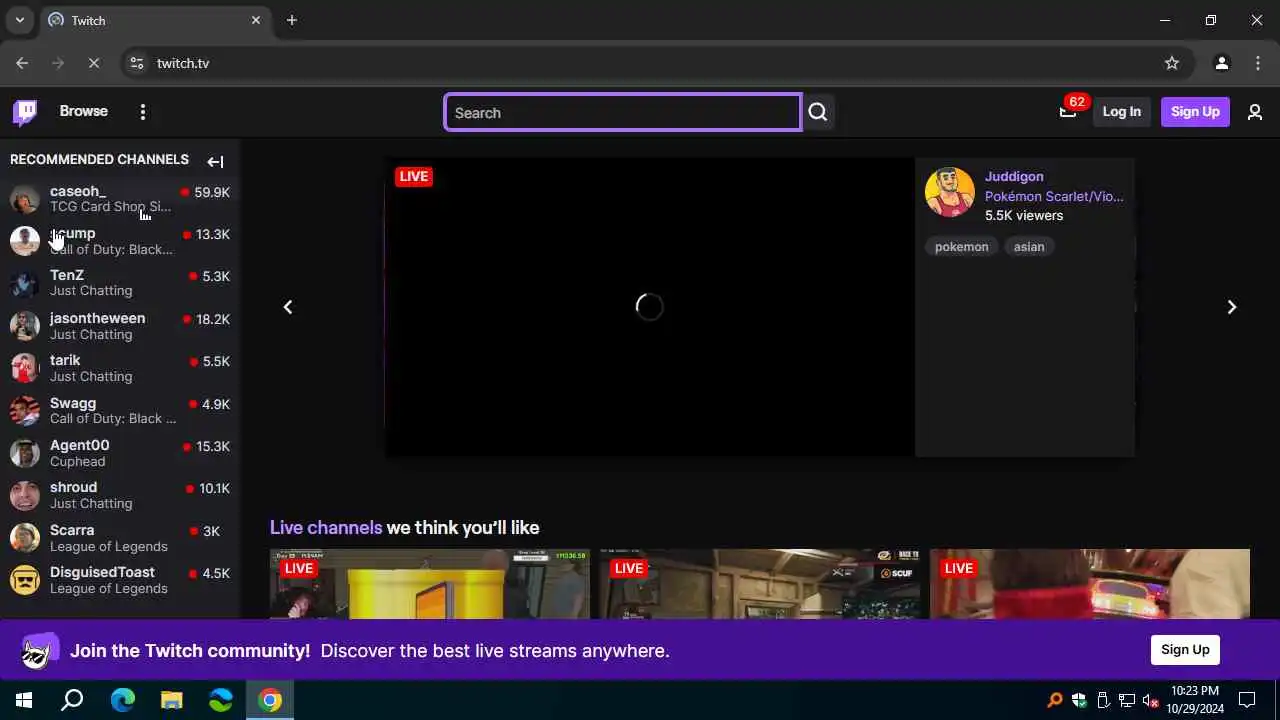Click Agent00 channel avatar
1280x720 pixels.
tap(25, 452)
